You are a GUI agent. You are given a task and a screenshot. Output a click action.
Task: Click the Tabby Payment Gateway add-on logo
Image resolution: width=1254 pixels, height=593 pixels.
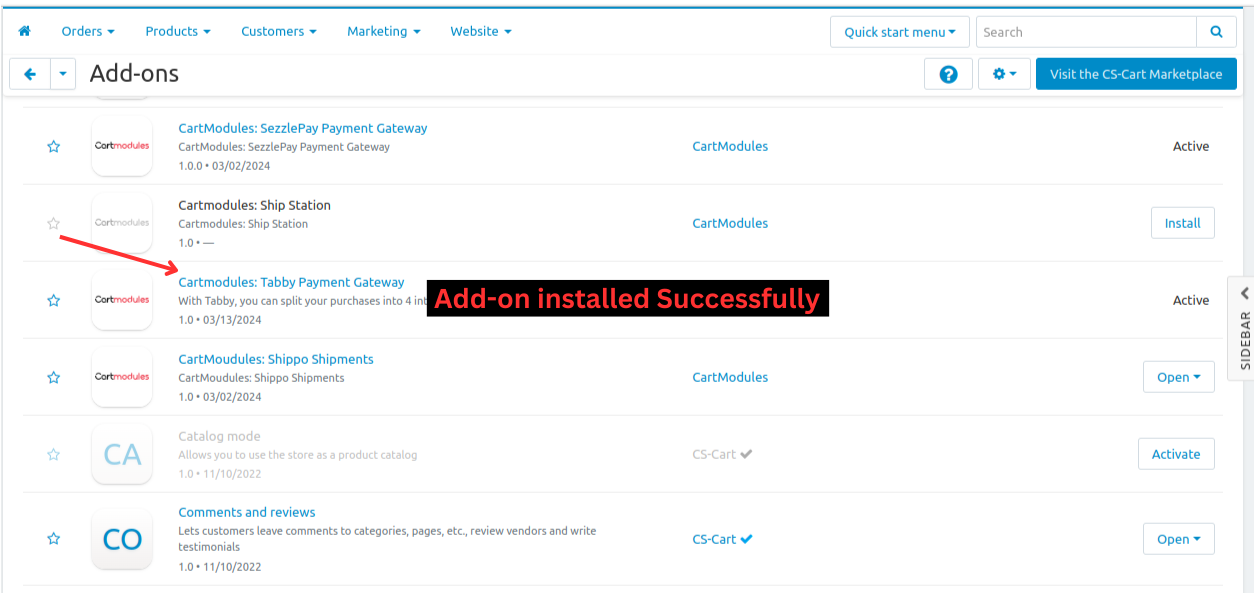(x=122, y=300)
